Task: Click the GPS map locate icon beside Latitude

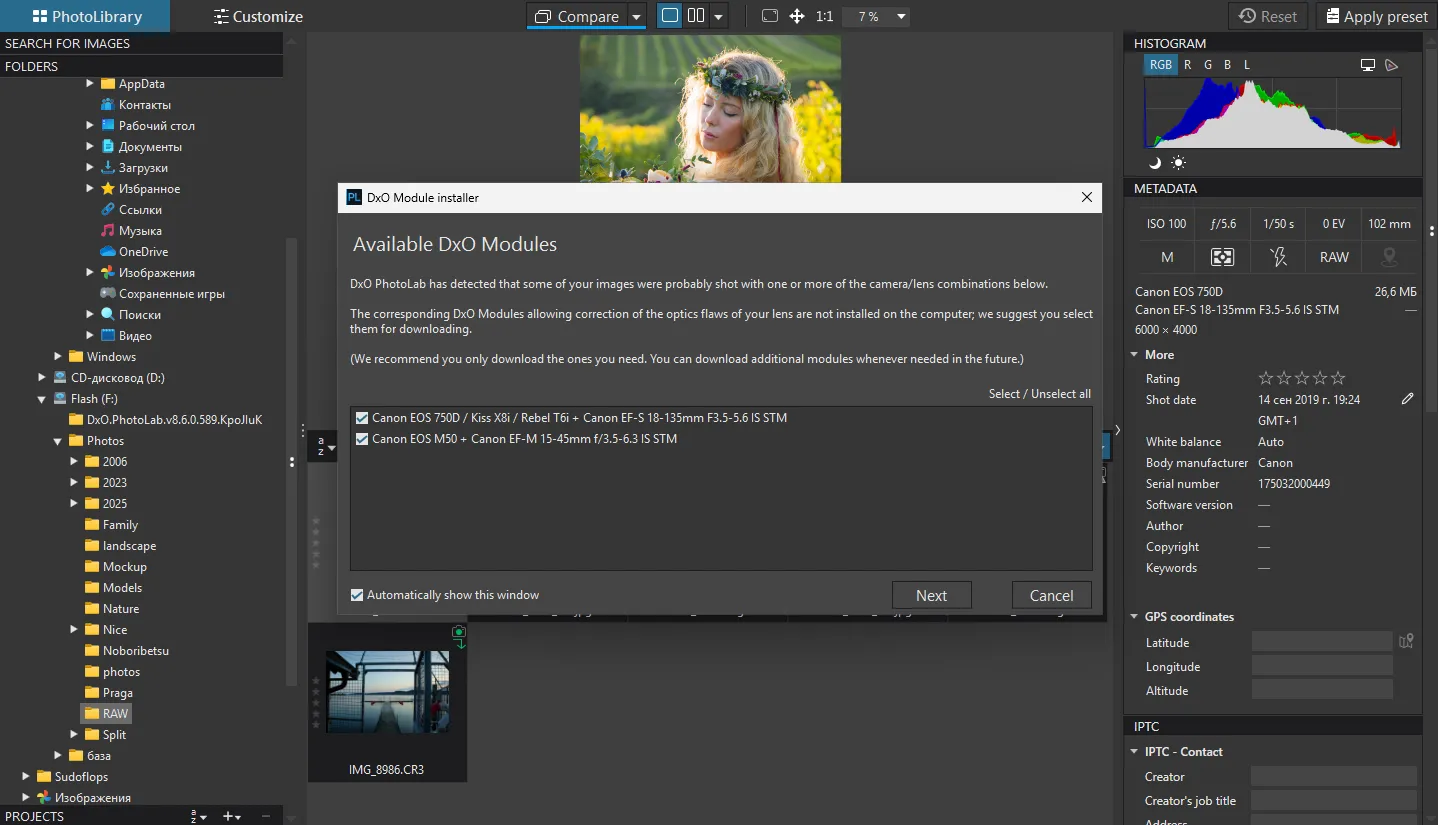Action: coord(1406,641)
